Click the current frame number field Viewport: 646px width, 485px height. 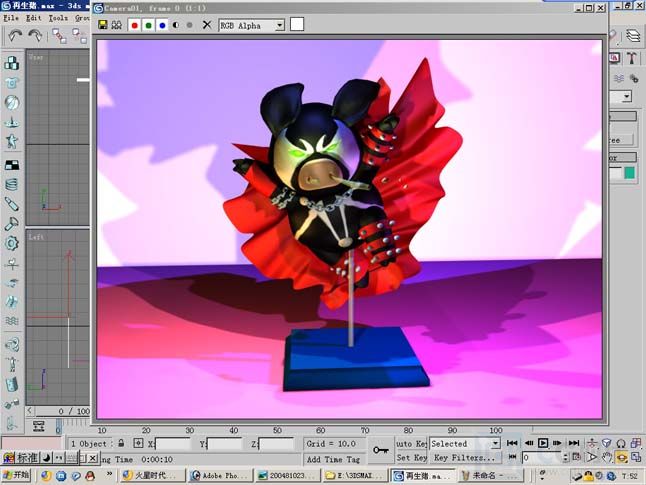point(541,457)
